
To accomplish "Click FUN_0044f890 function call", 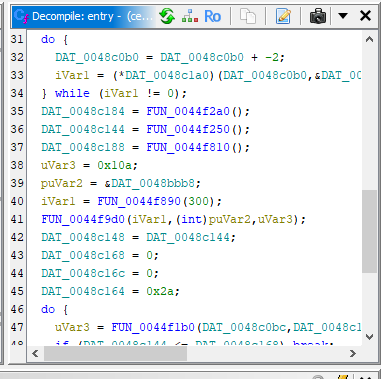I will [x=139, y=201].
